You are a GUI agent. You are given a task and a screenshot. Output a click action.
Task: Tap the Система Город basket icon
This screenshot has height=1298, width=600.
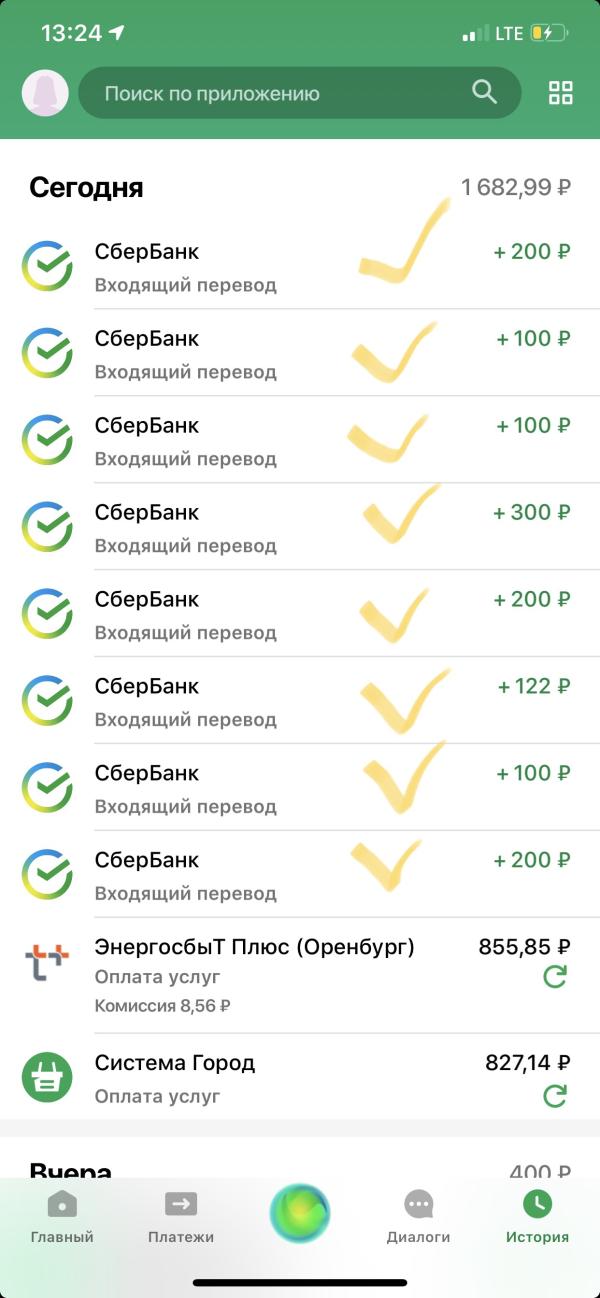(46, 1077)
